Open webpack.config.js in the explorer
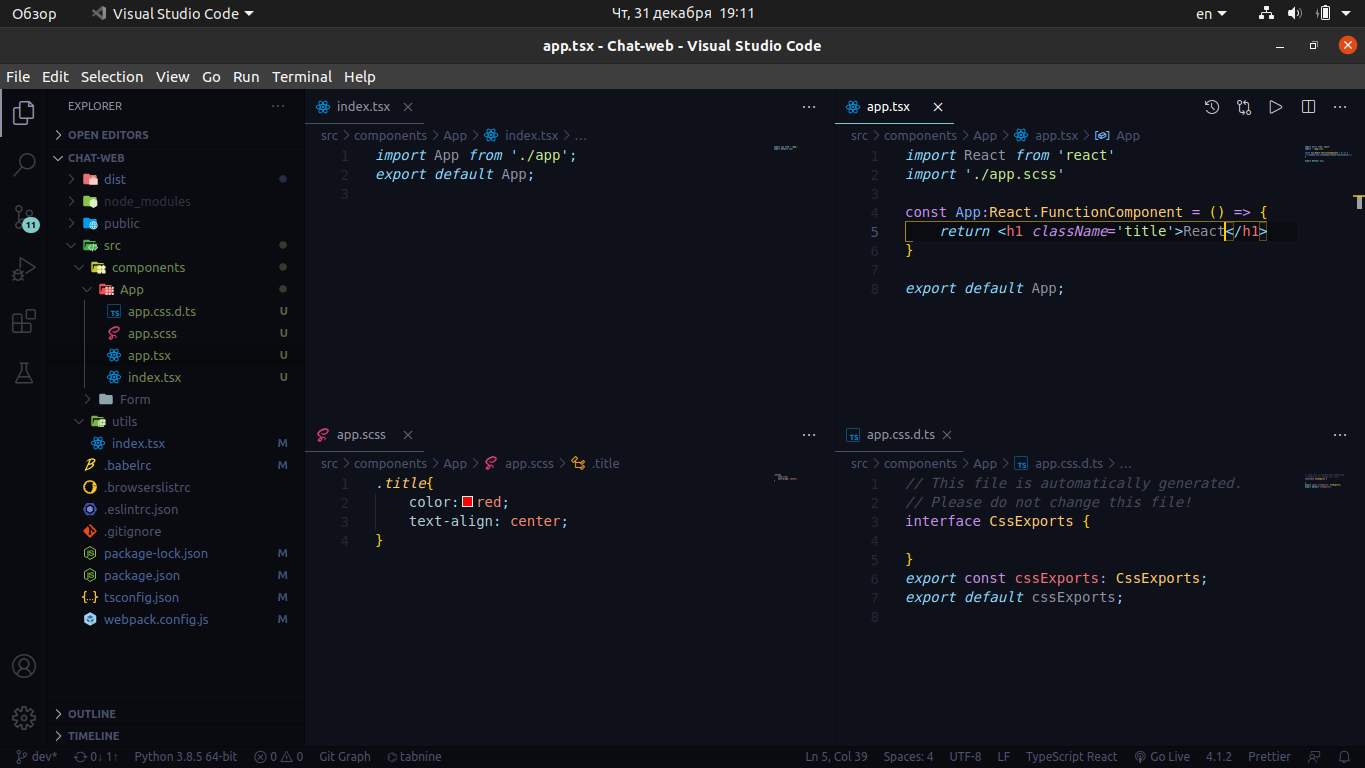 pyautogui.click(x=175, y=620)
